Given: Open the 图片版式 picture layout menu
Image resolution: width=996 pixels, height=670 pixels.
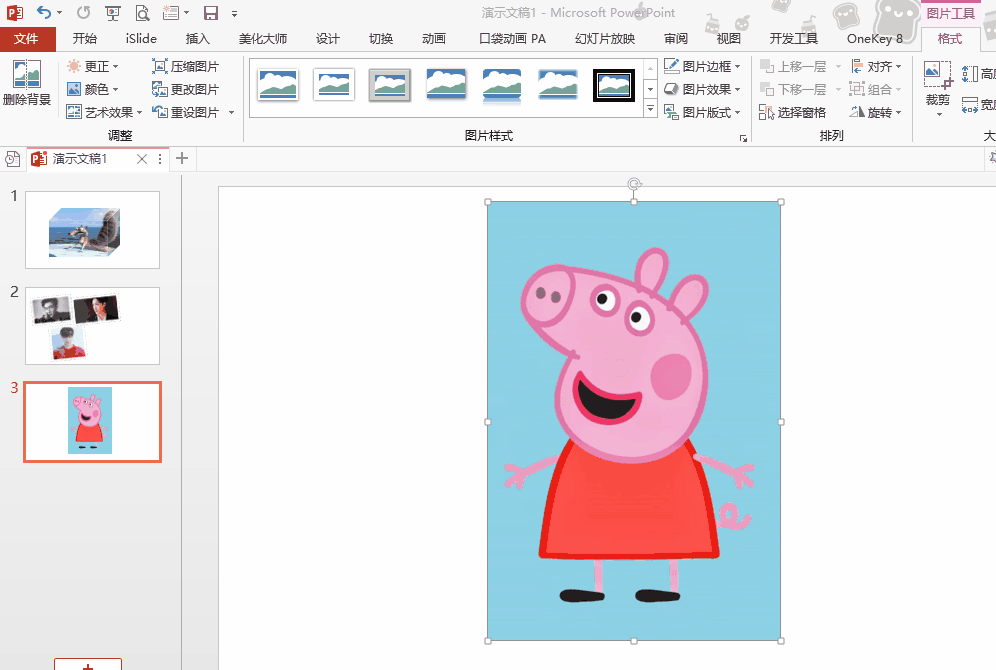Looking at the screenshot, I should coord(703,112).
